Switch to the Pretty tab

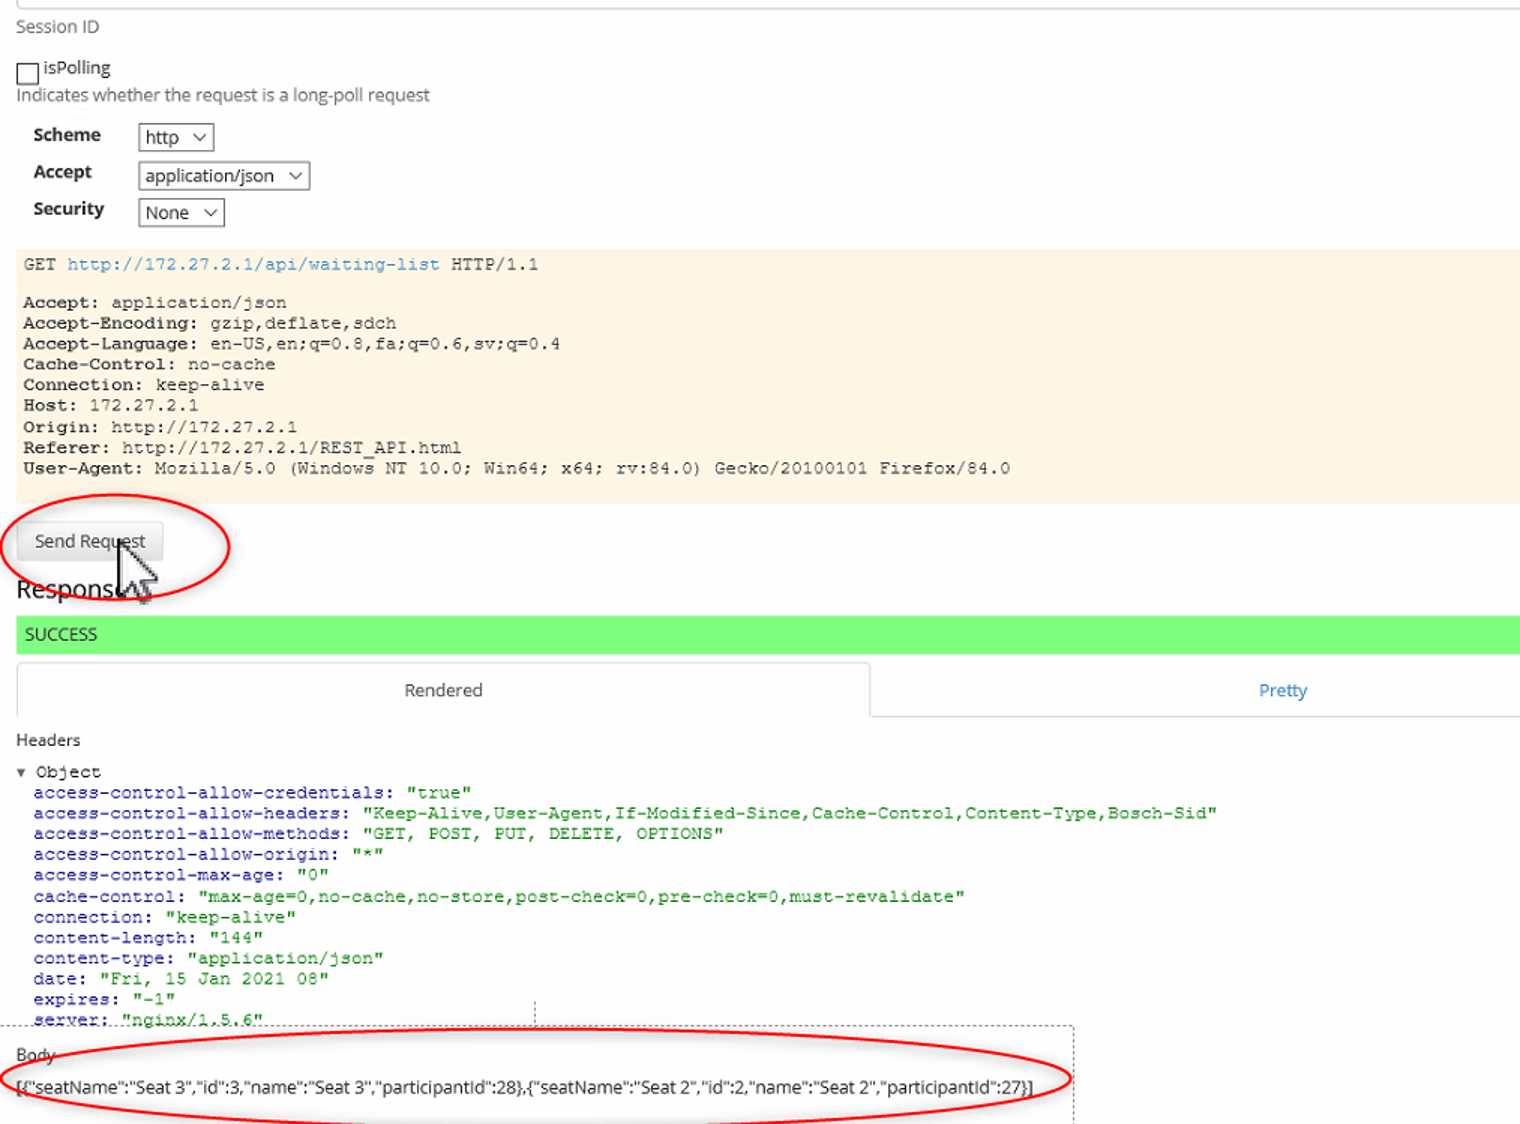coord(1282,690)
